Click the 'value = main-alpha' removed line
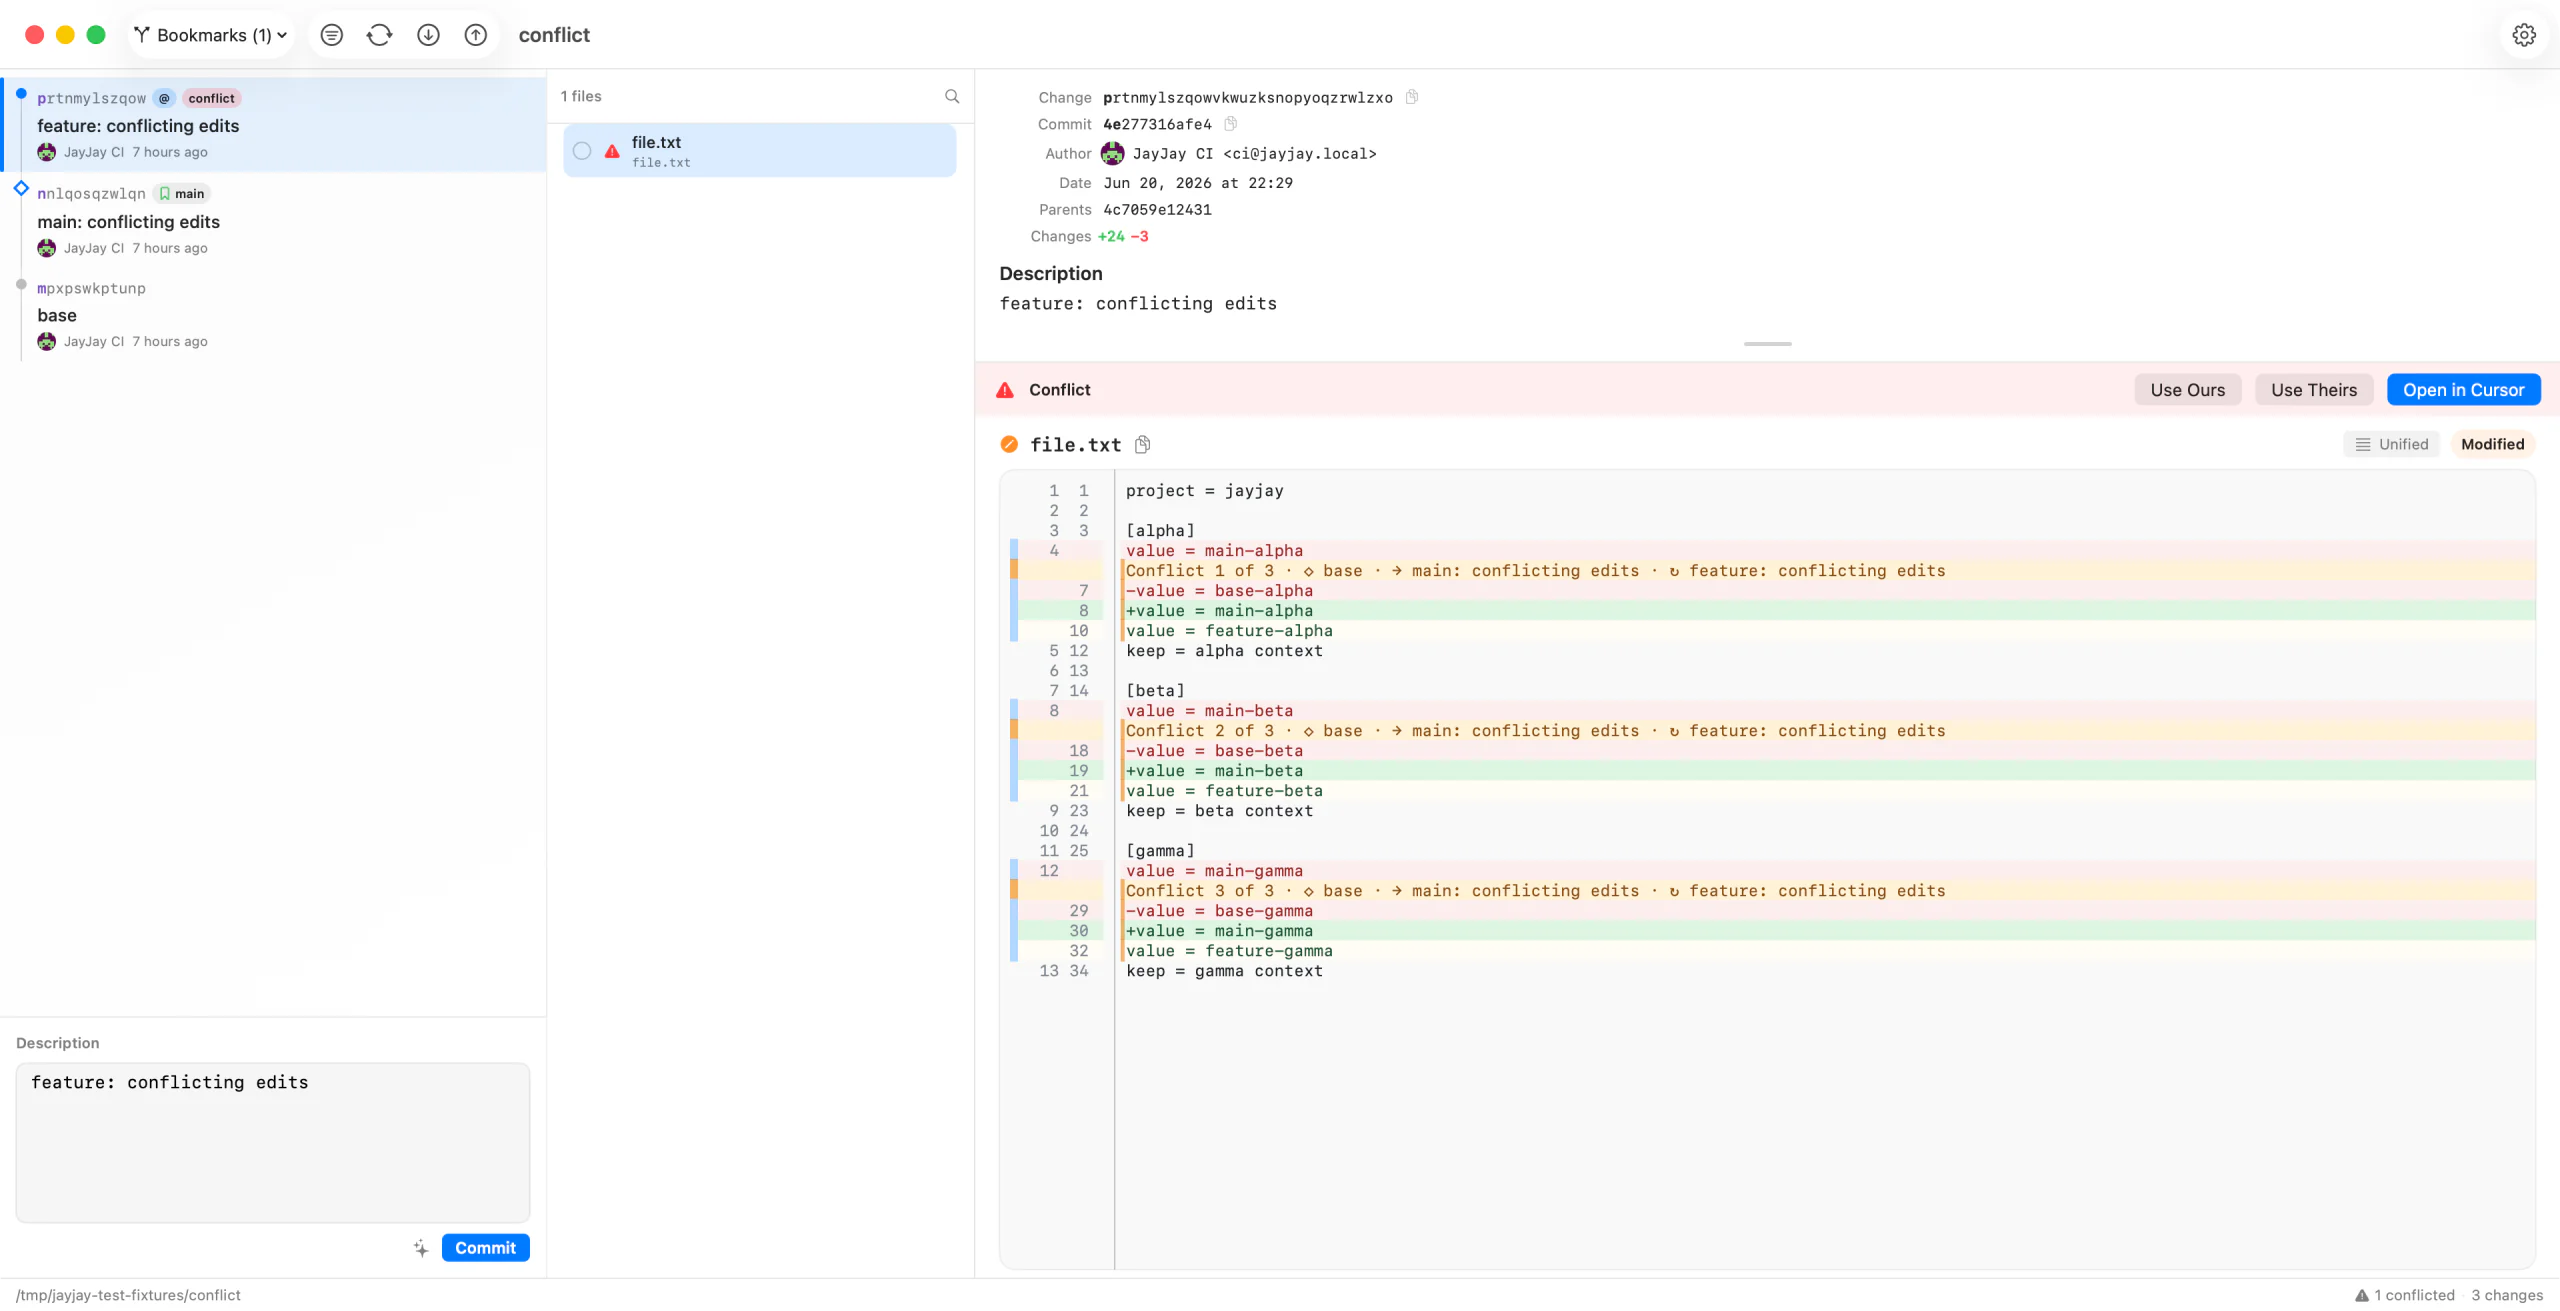Viewport: 2560px width, 1311px height. coord(1827,551)
